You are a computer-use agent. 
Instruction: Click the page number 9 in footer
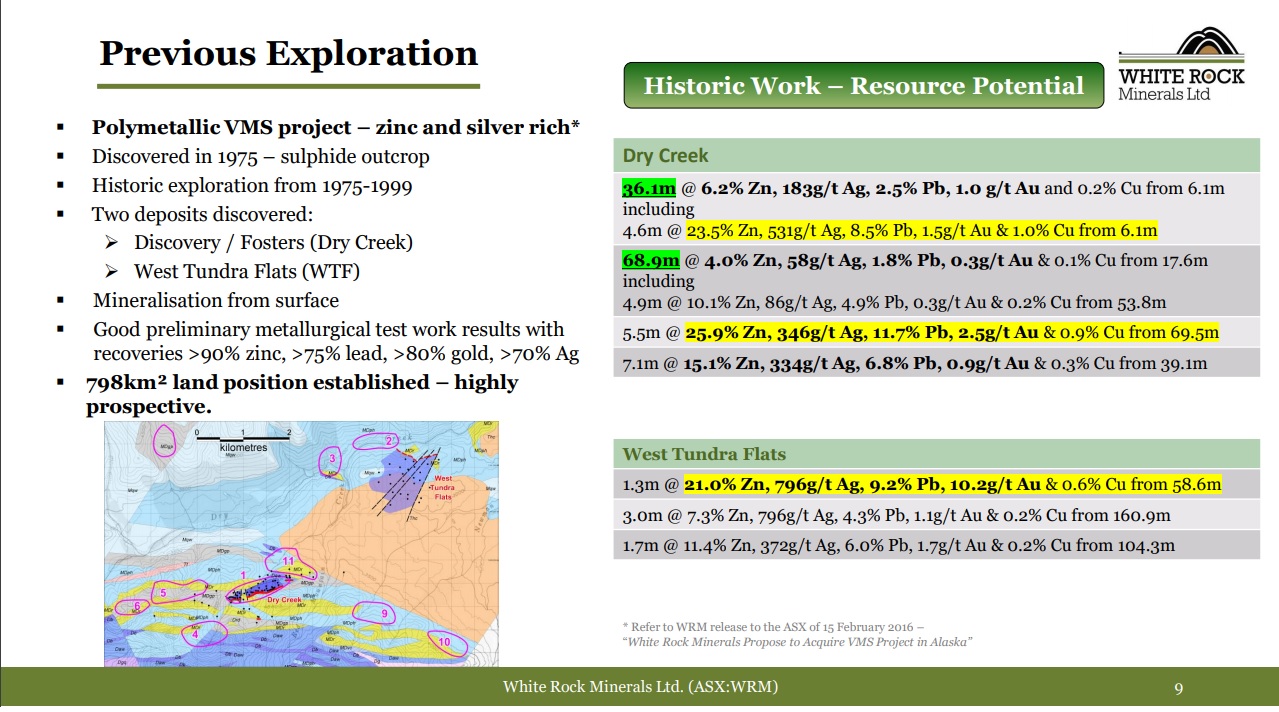tap(1179, 688)
